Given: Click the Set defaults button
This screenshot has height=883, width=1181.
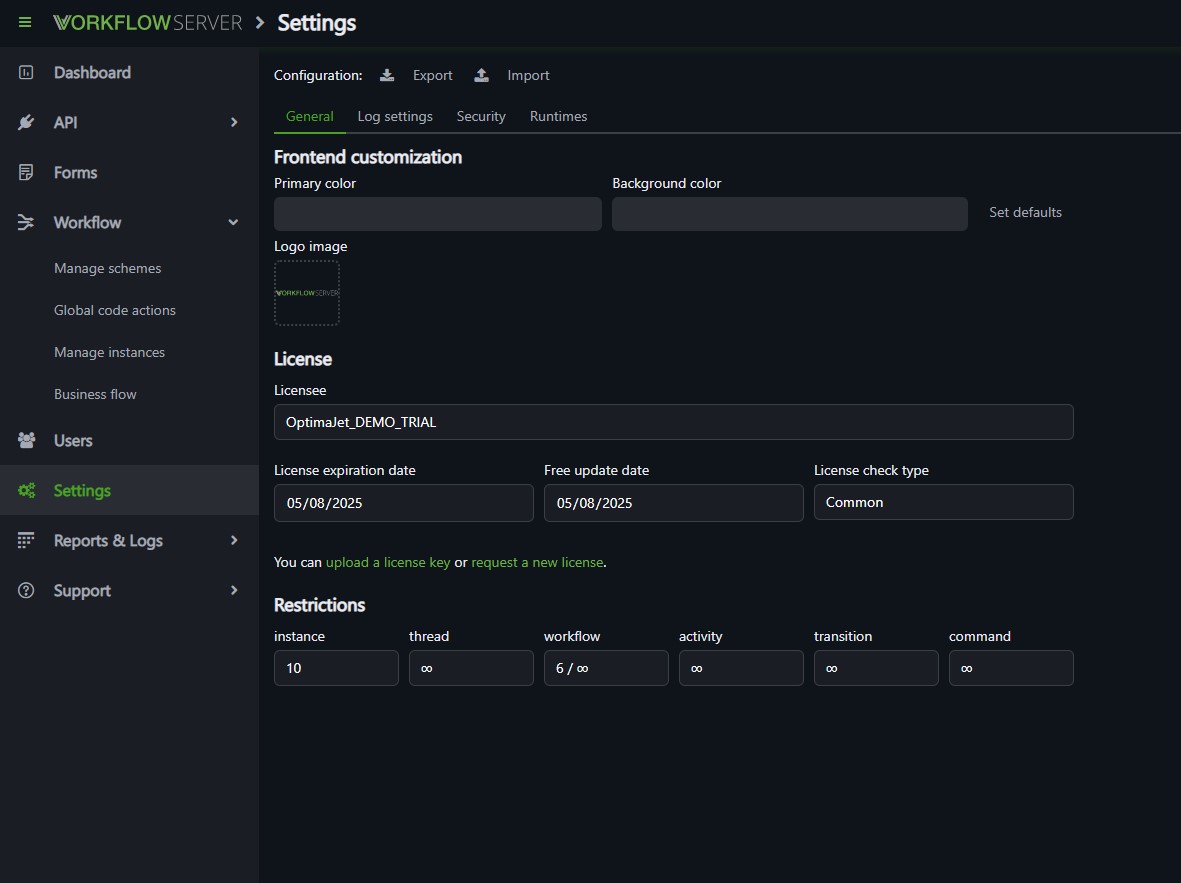Looking at the screenshot, I should click(x=1025, y=212).
